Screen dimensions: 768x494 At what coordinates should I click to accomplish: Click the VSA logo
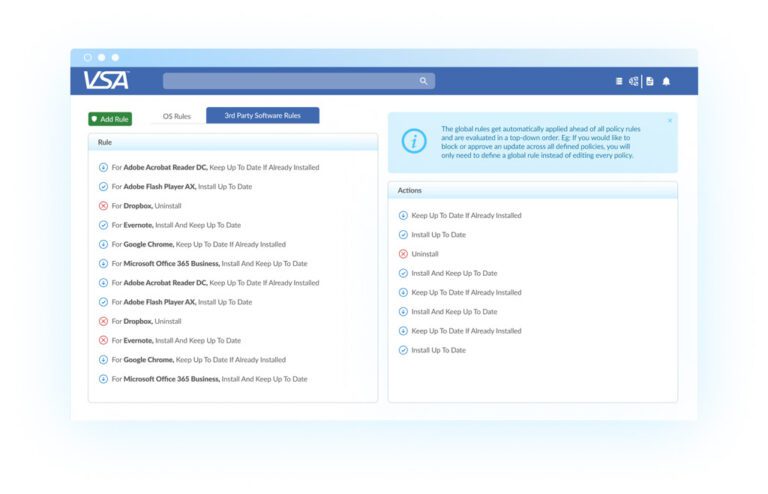coord(106,81)
